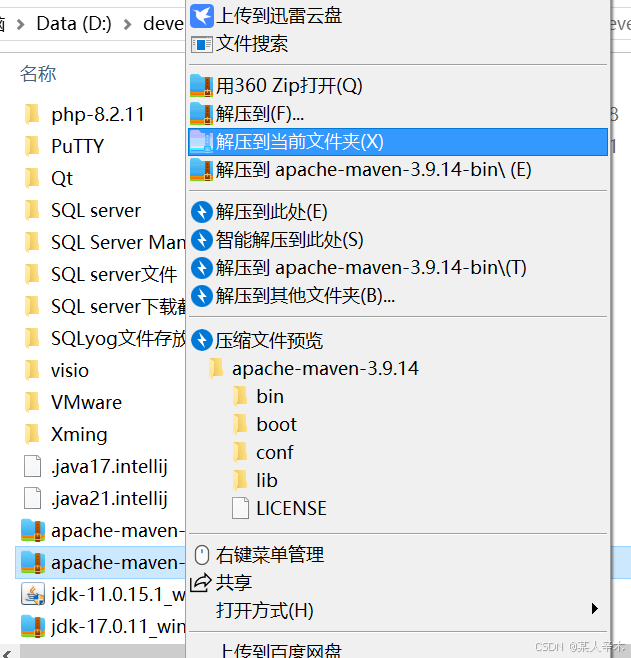
Task: Select the SQLyog文件存放 folder row
Action: pos(101,338)
